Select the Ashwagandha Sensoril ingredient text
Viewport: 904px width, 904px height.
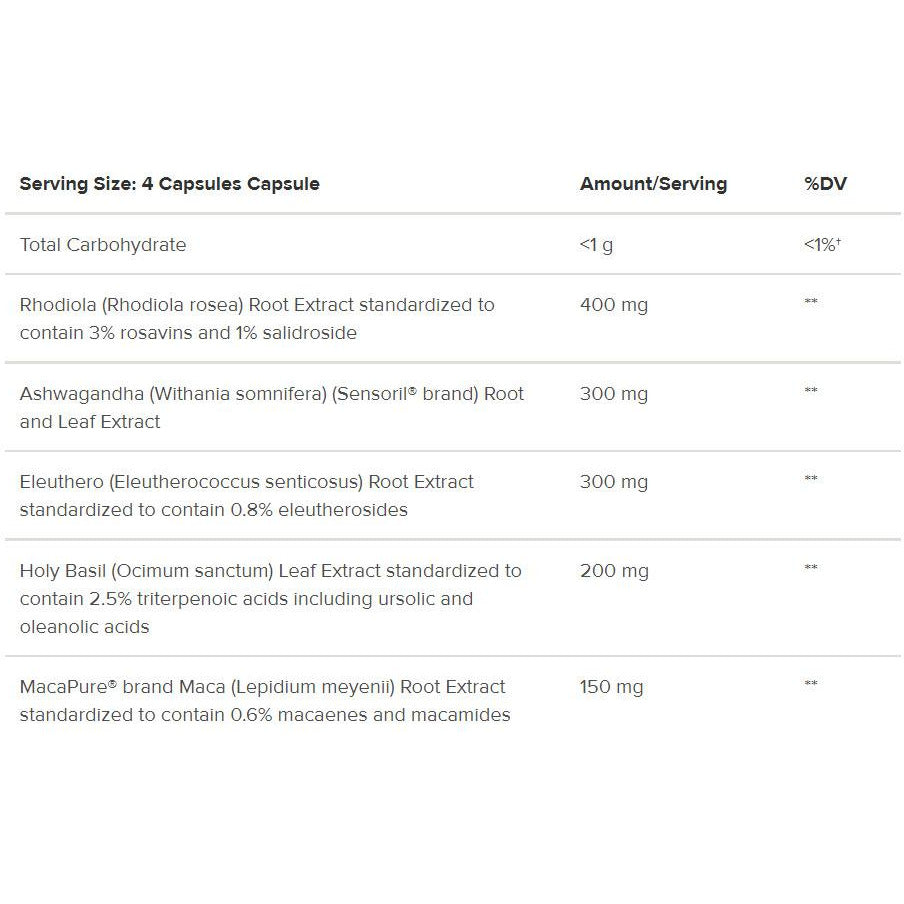point(272,408)
